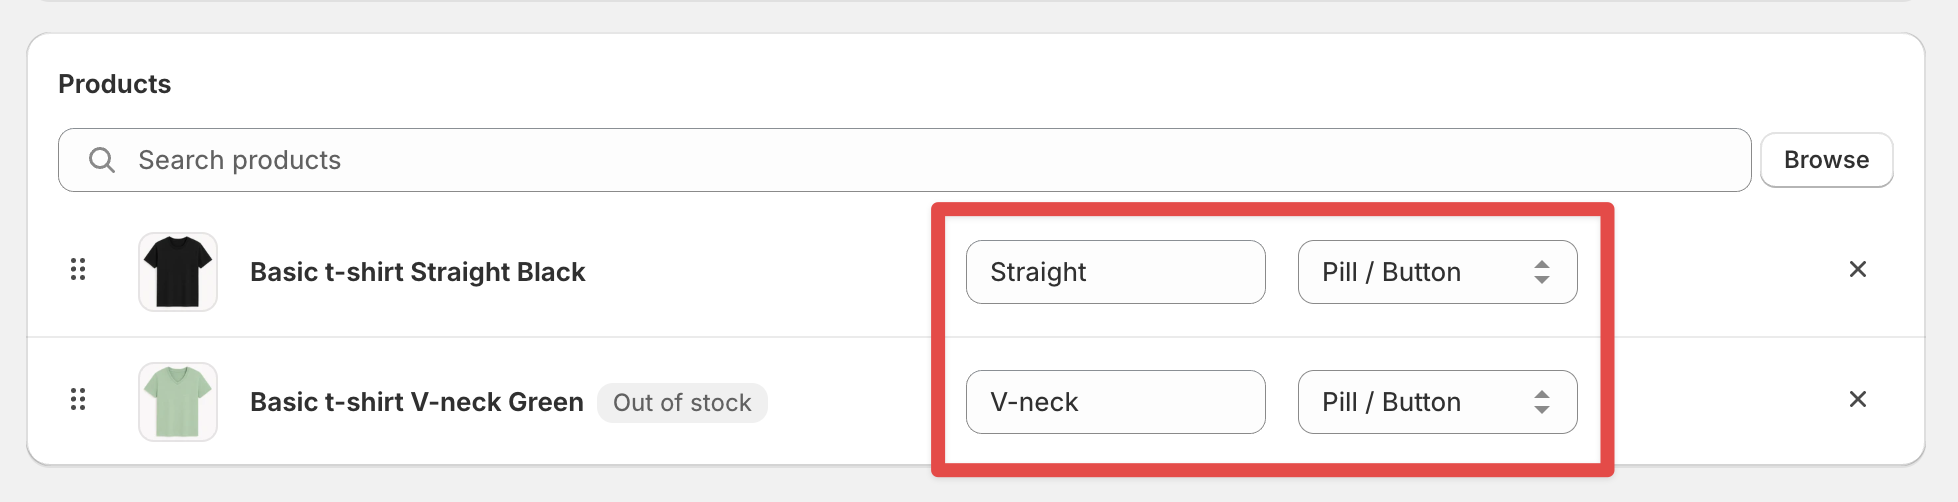Screen dimensions: 1958x502
Task: Focus the Search products field
Action: [x=904, y=160]
